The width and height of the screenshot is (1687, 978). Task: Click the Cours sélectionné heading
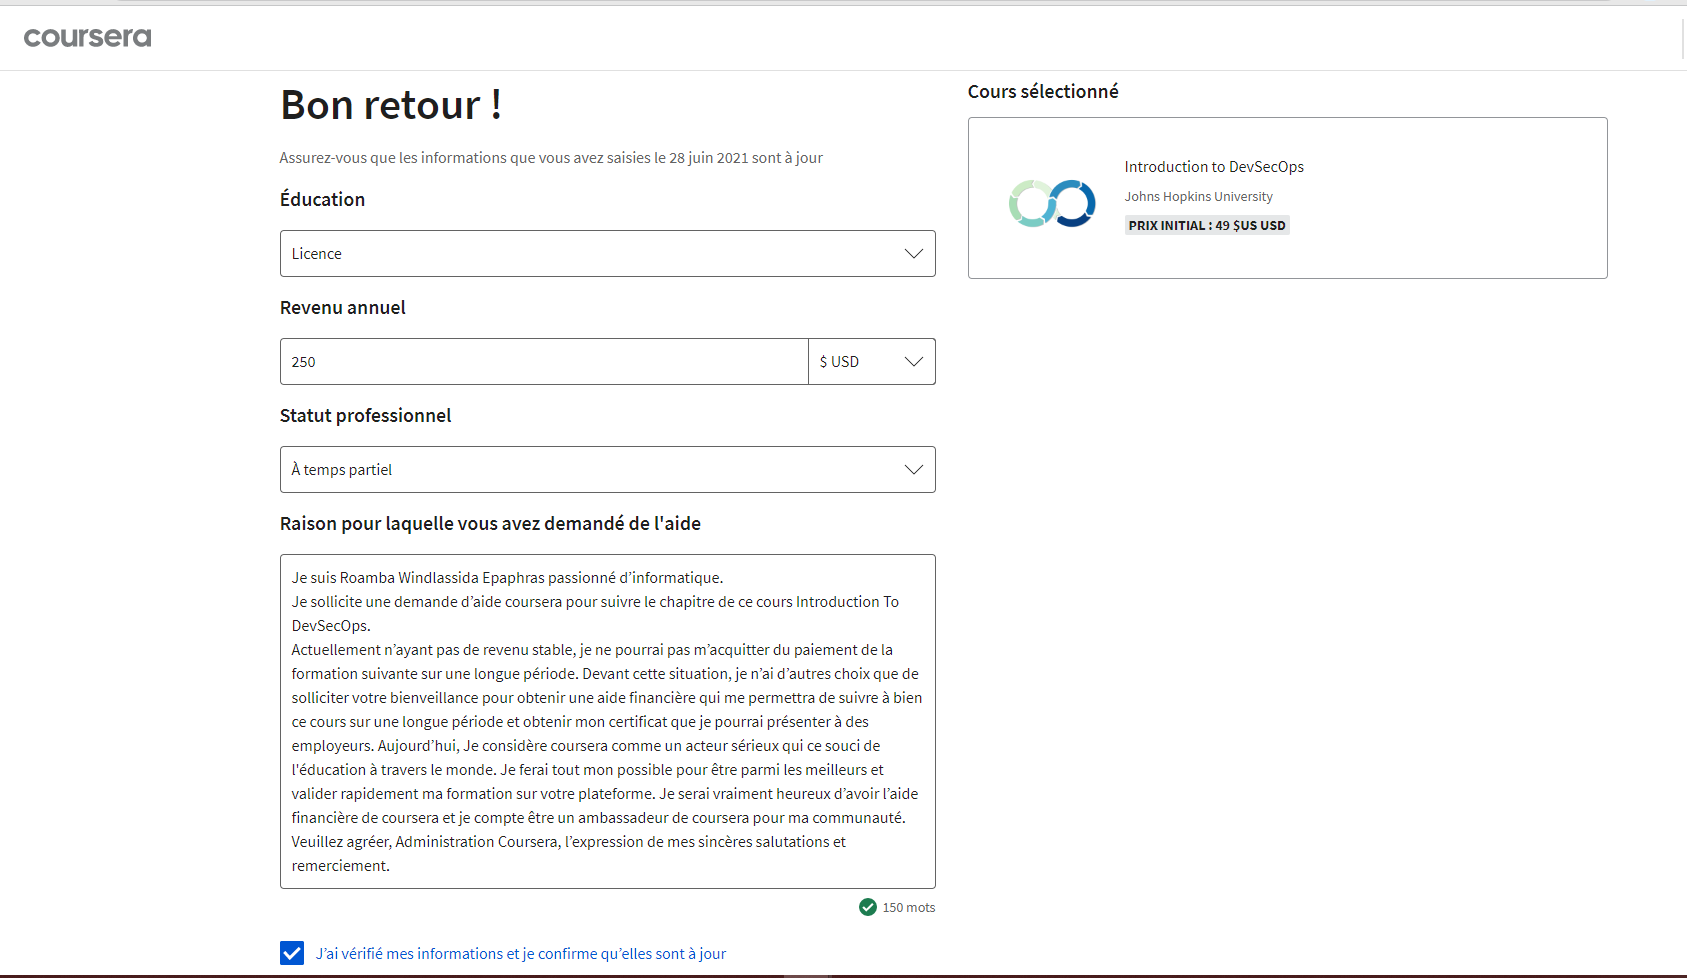click(x=1043, y=91)
